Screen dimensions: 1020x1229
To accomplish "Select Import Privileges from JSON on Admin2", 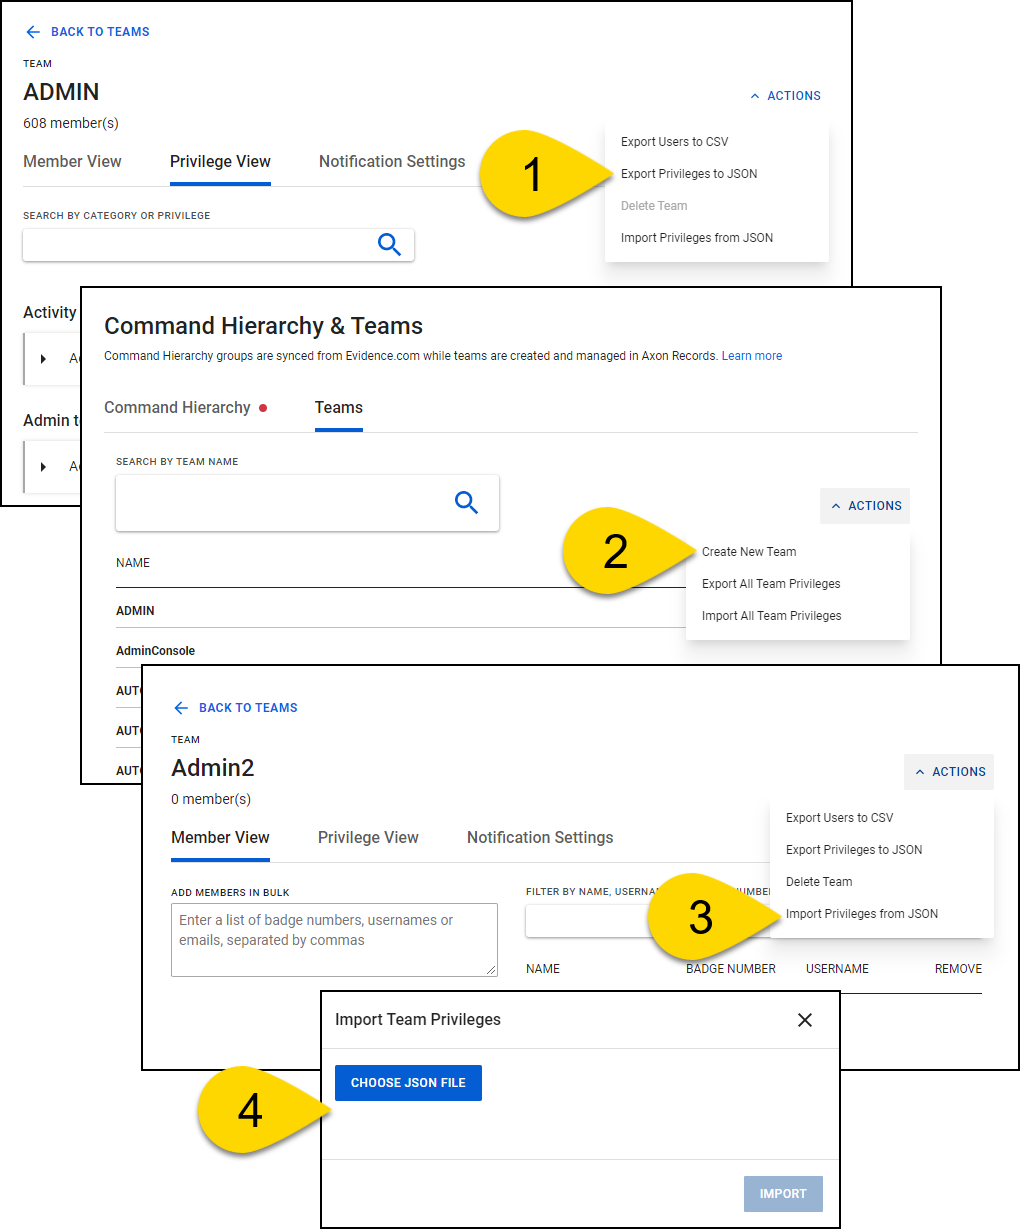I will 862,913.
